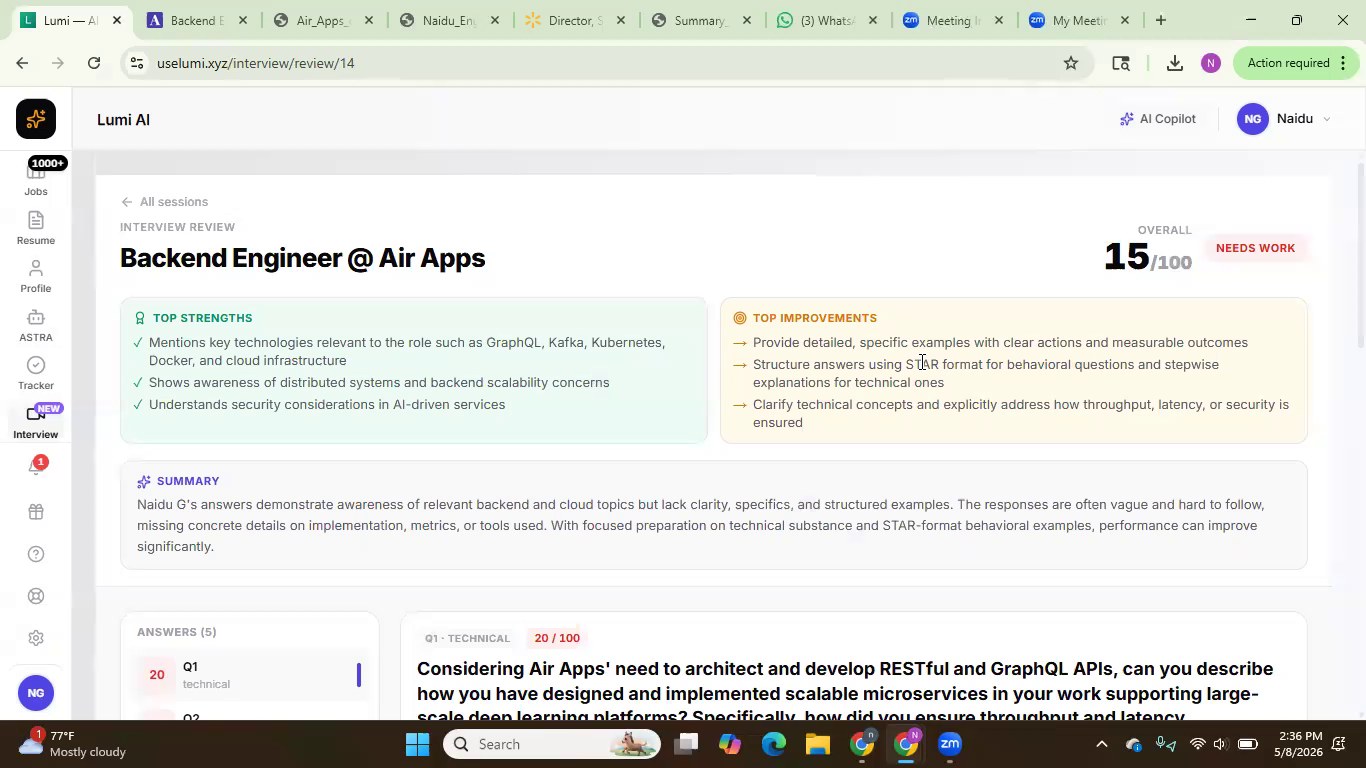Switch to the Meeting Zoom browser tab
Image resolution: width=1366 pixels, height=768 pixels.
(x=952, y=20)
